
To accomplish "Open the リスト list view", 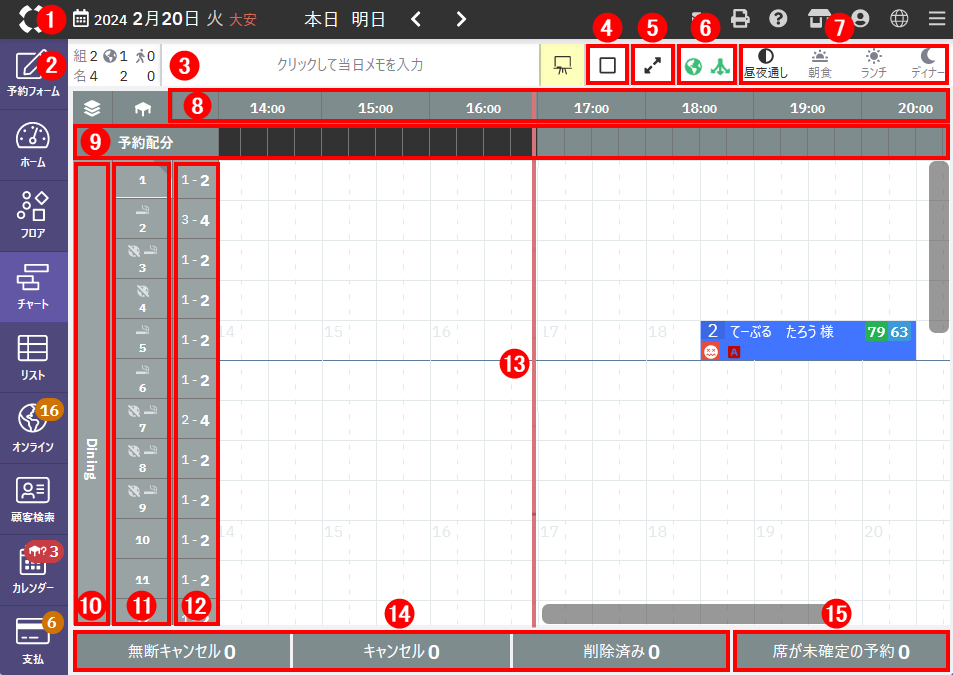I will (x=33, y=356).
